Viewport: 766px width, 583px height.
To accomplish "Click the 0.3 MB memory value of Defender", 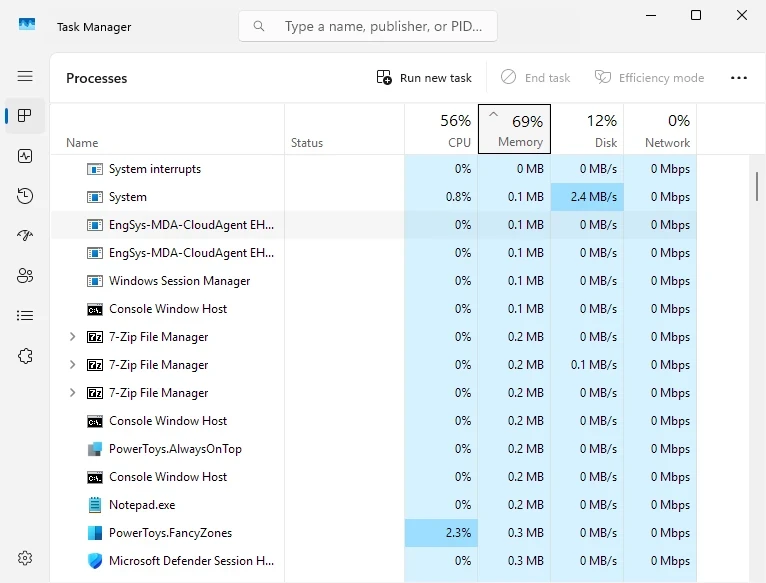I will (526, 561).
